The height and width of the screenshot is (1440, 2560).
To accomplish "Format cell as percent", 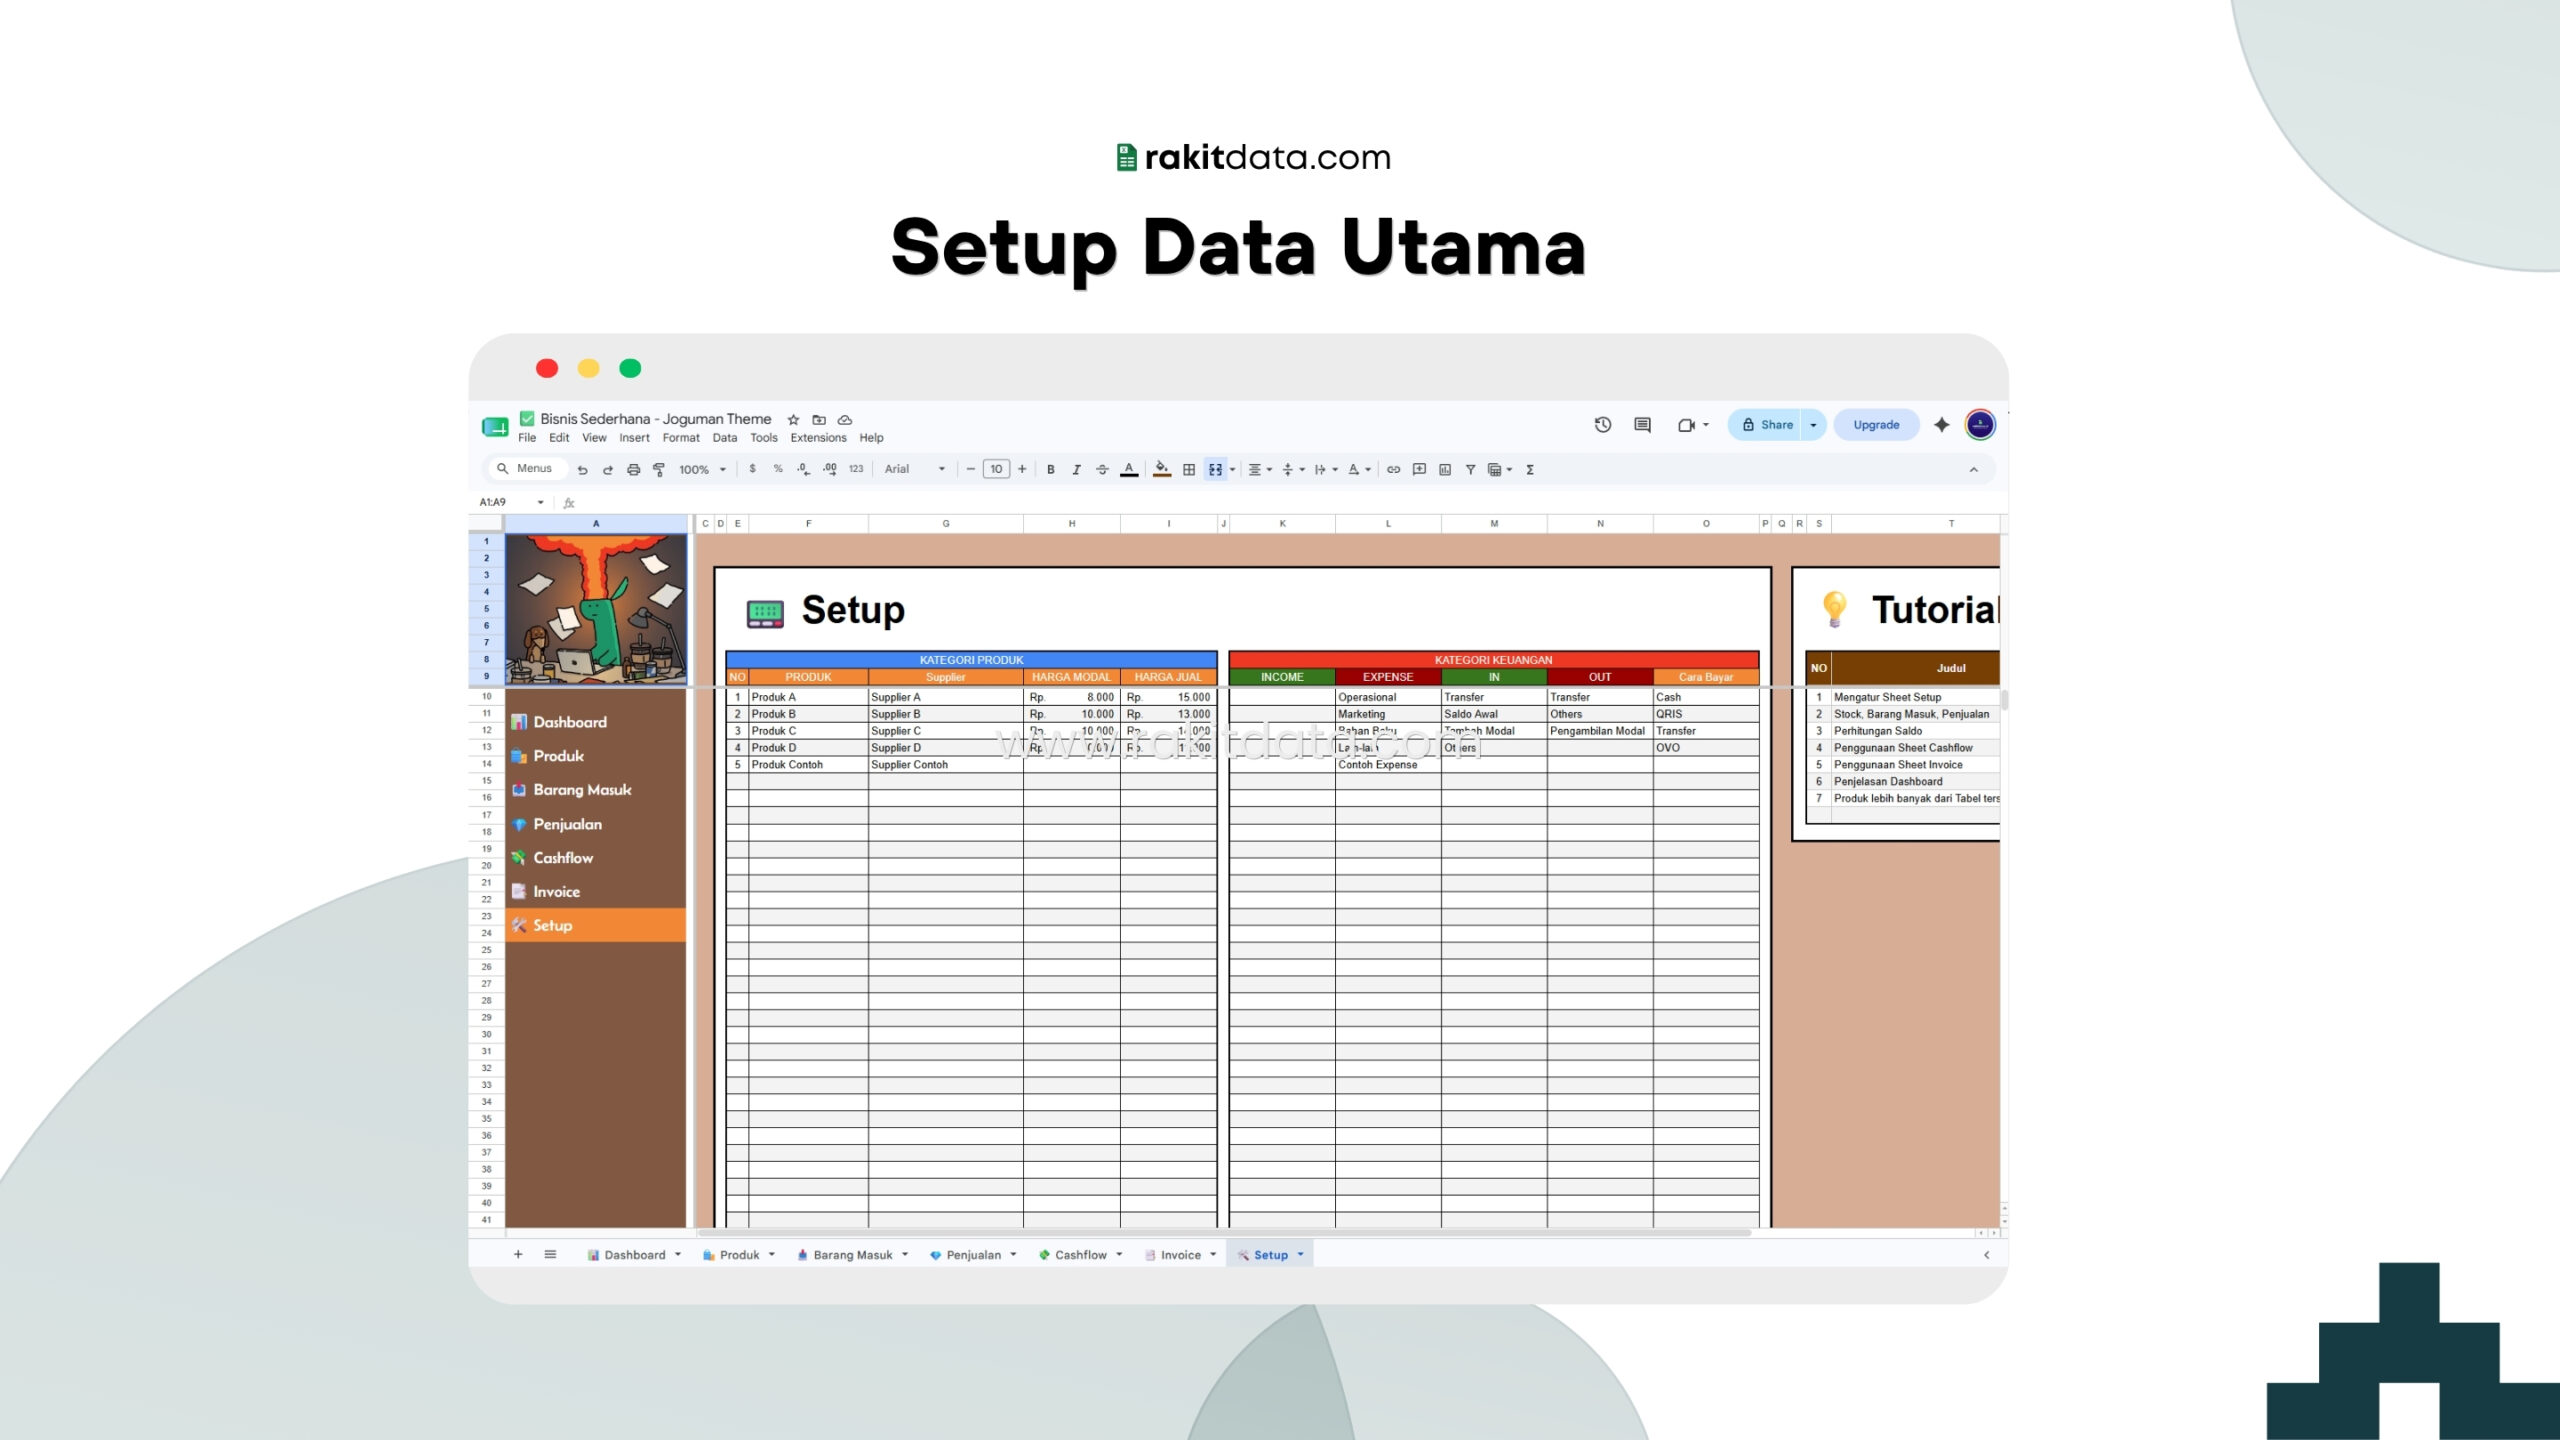I will click(x=778, y=469).
